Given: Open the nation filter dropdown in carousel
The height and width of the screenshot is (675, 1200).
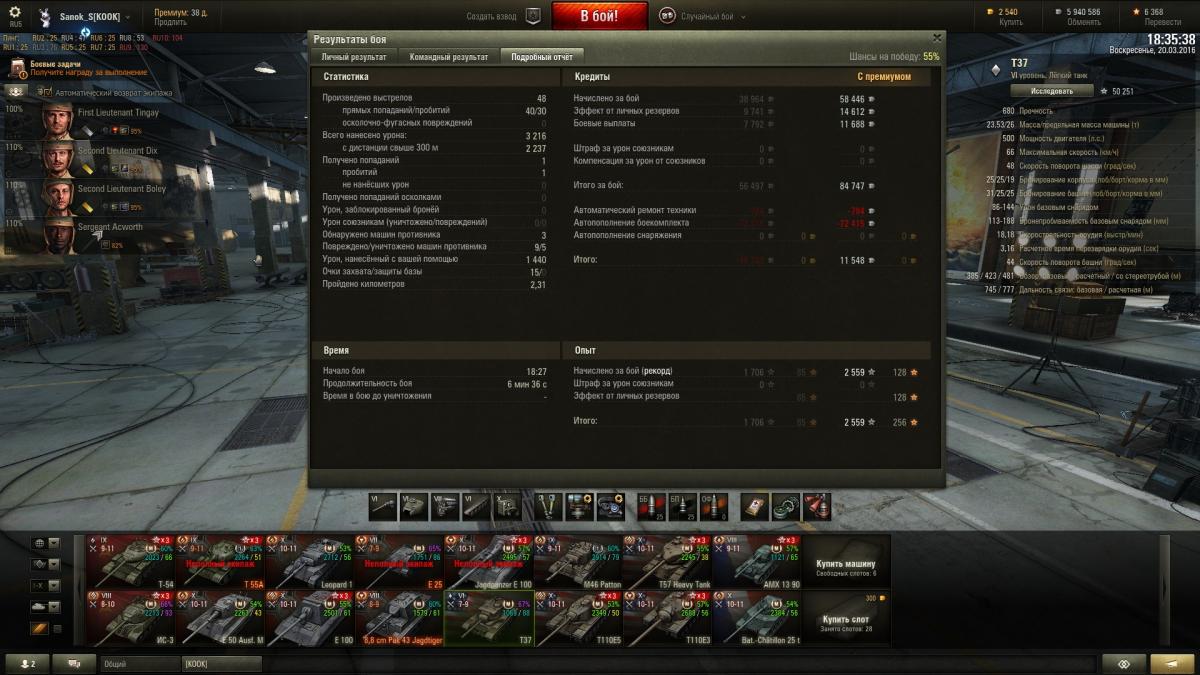Looking at the screenshot, I should (46, 543).
